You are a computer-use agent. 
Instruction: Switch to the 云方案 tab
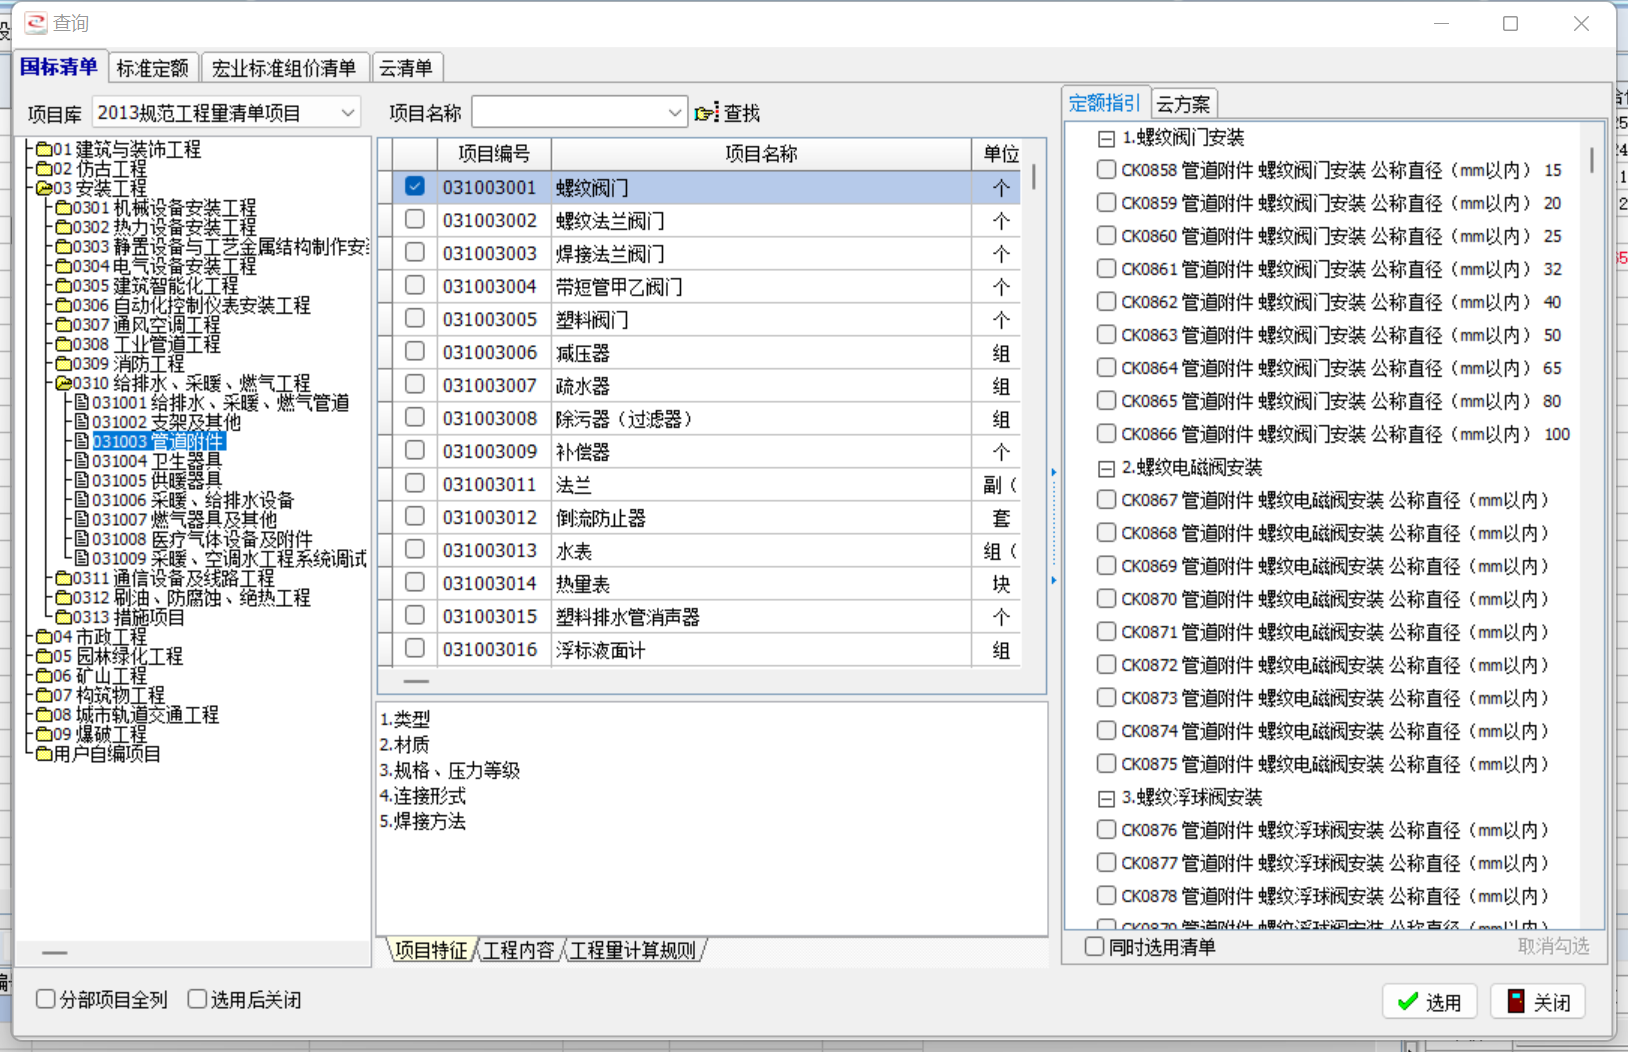pyautogui.click(x=1183, y=104)
